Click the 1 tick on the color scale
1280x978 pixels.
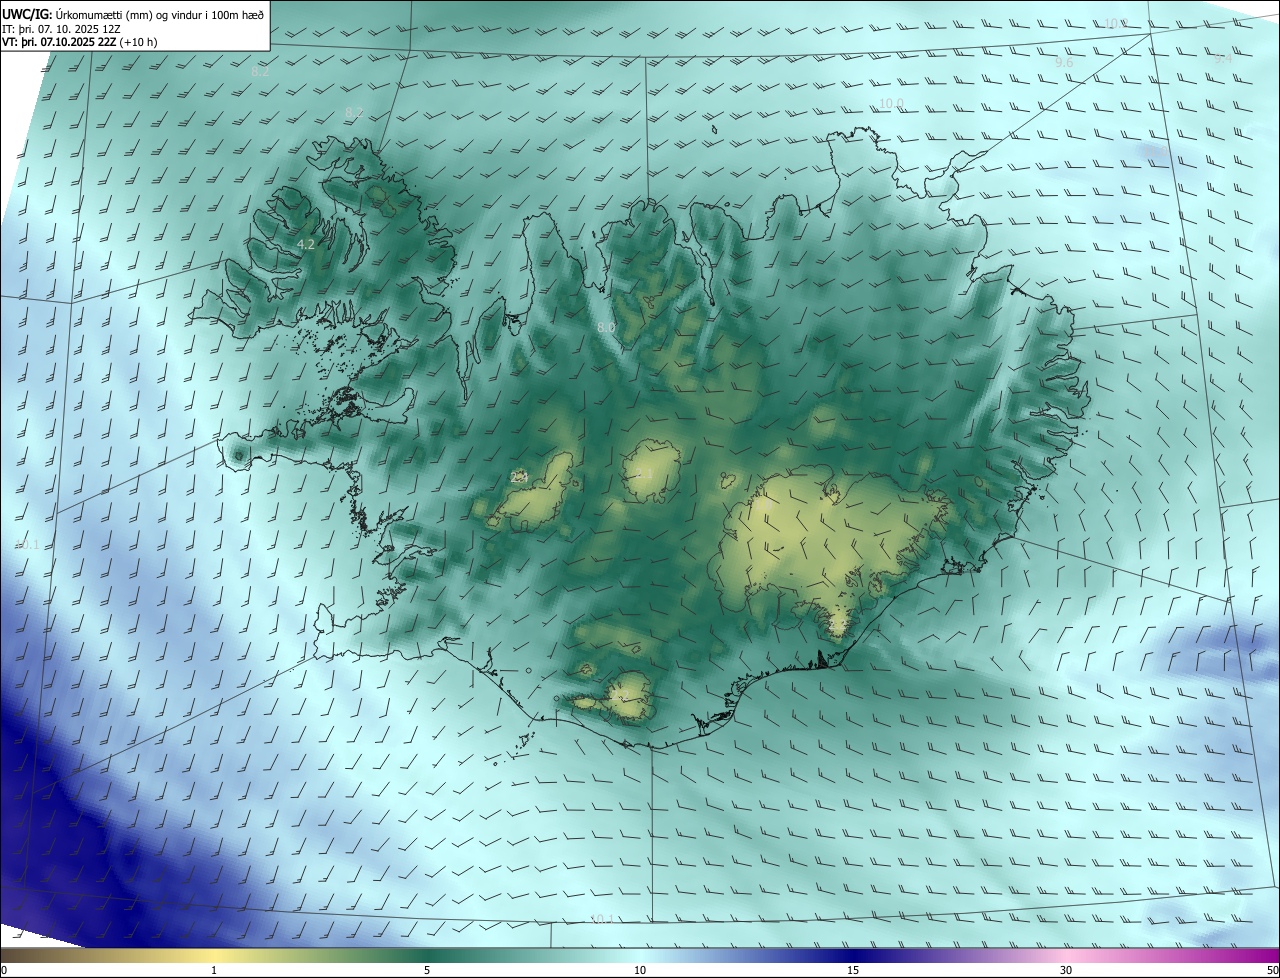tap(214, 971)
